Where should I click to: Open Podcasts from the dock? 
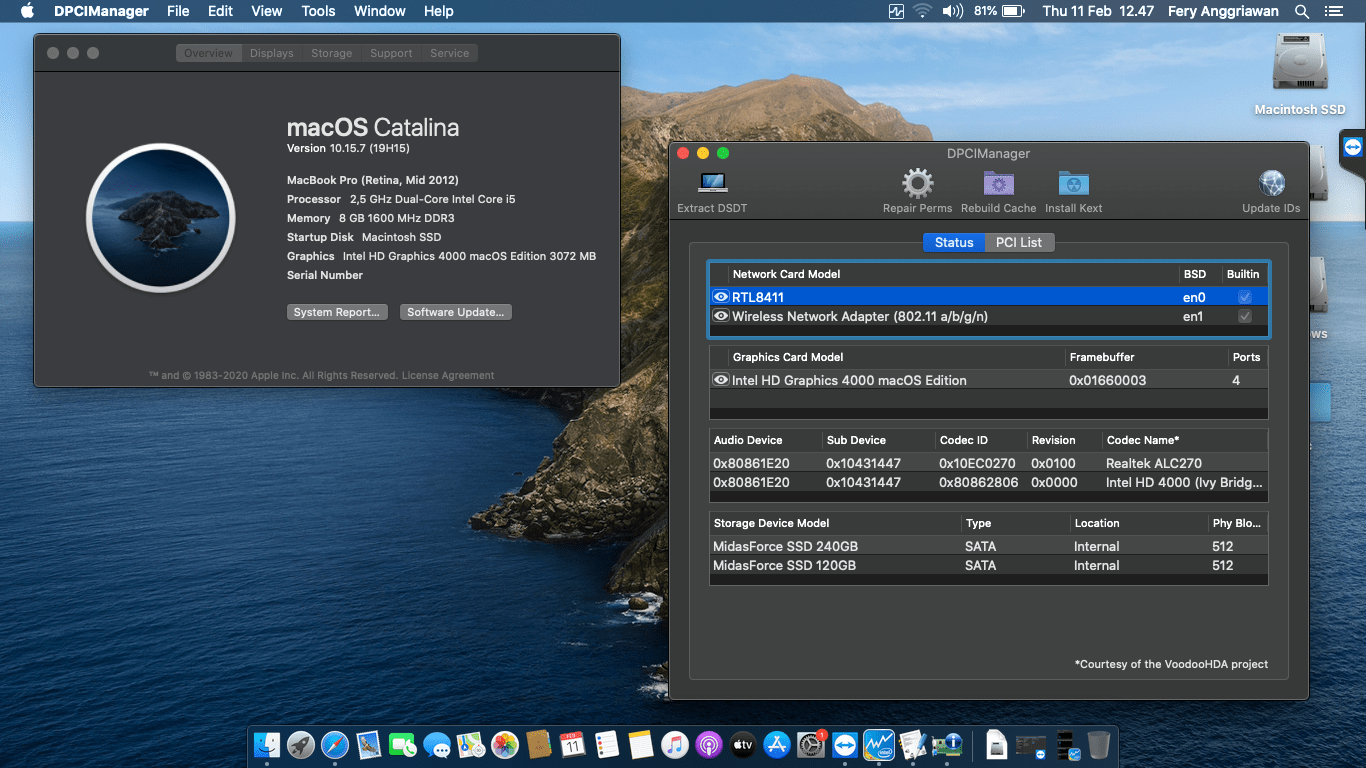708,744
